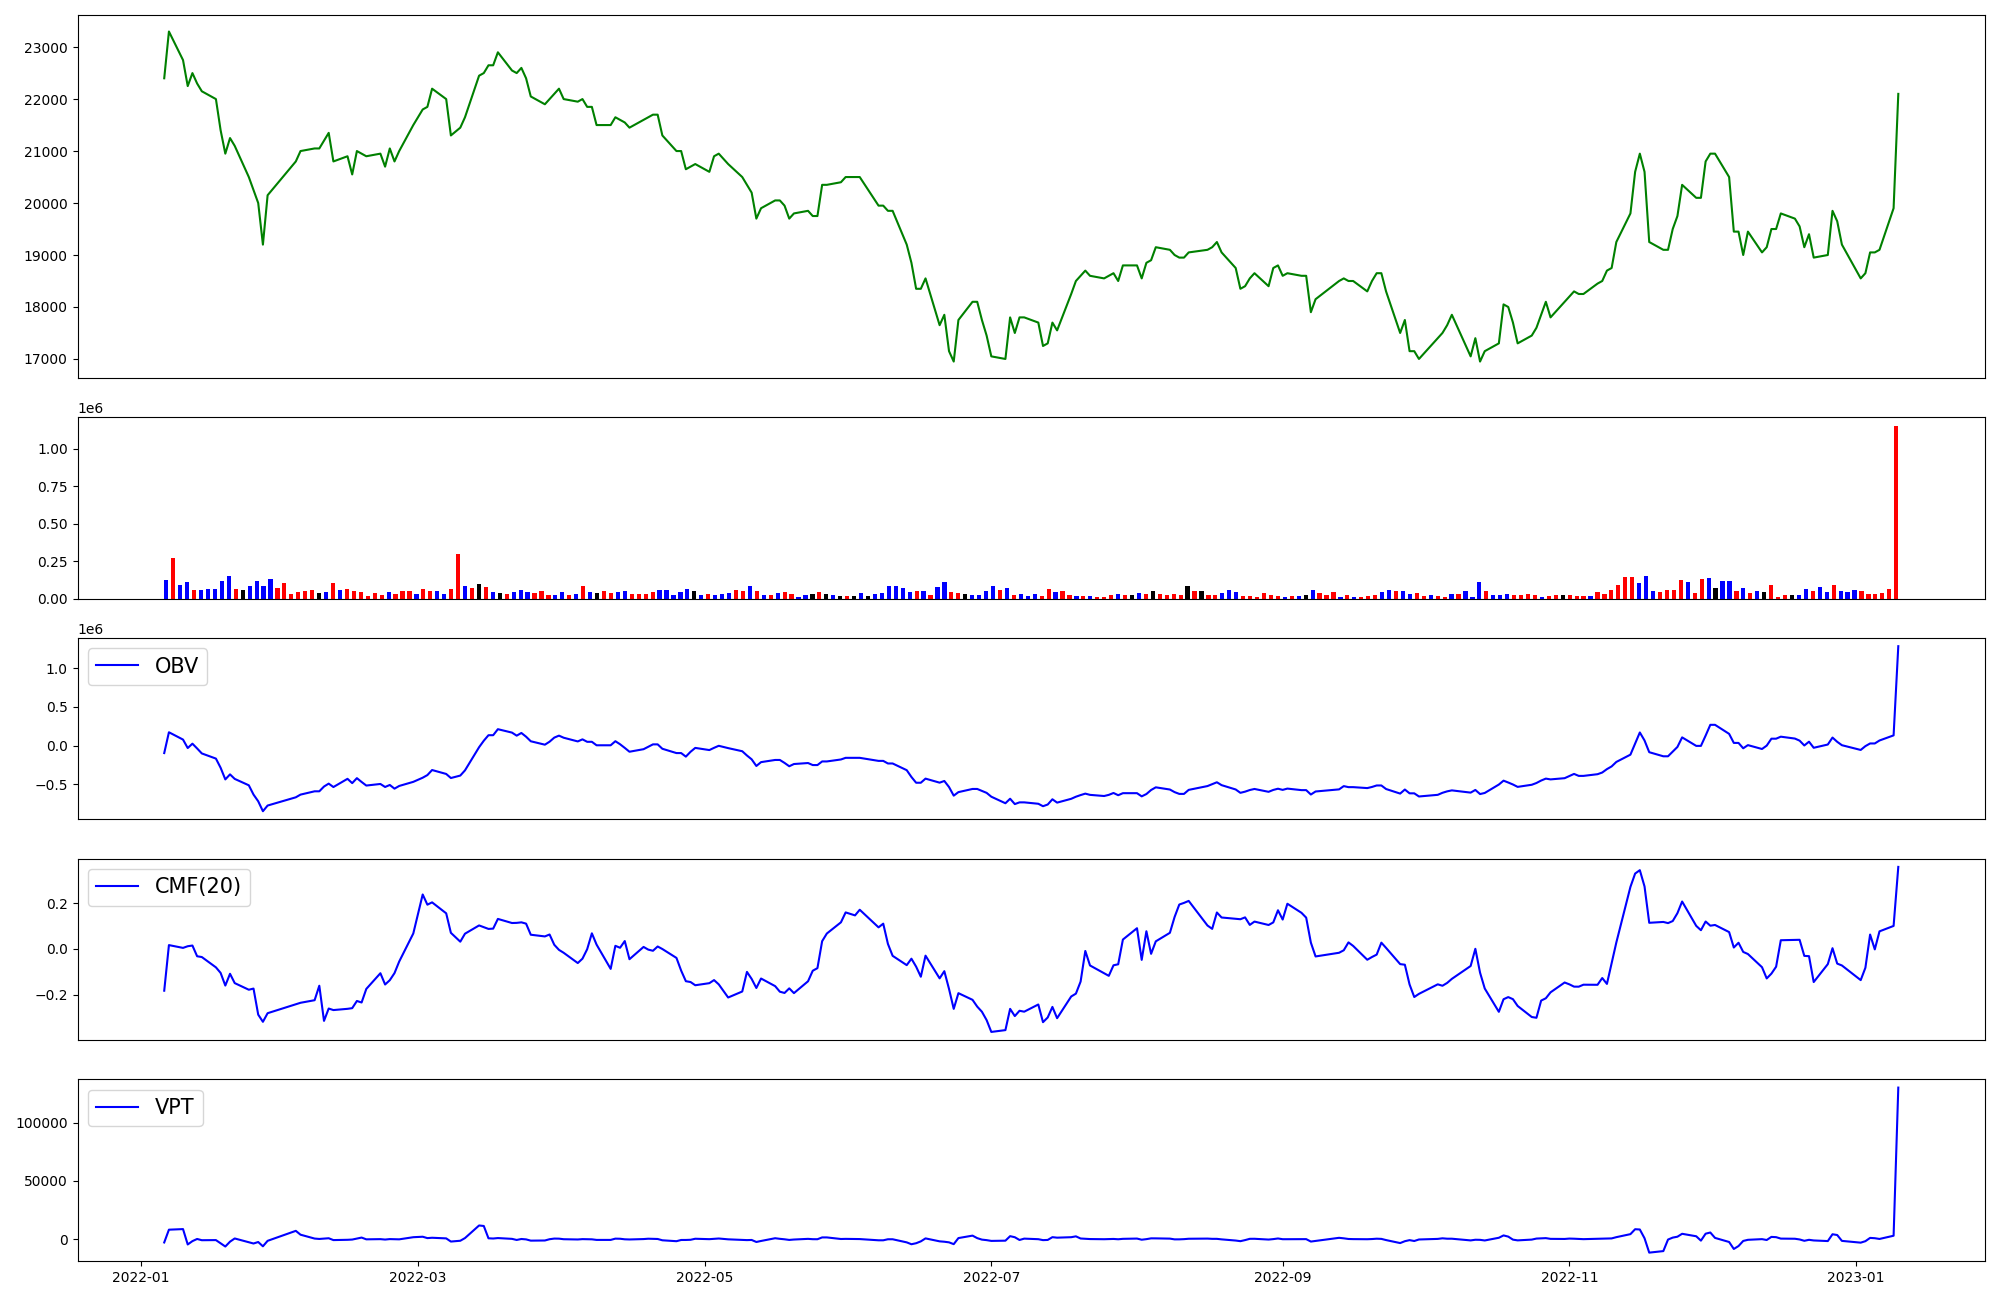Image resolution: width=2000 pixels, height=1300 pixels.
Task: Click the VPT legend label
Action: coord(174,1107)
